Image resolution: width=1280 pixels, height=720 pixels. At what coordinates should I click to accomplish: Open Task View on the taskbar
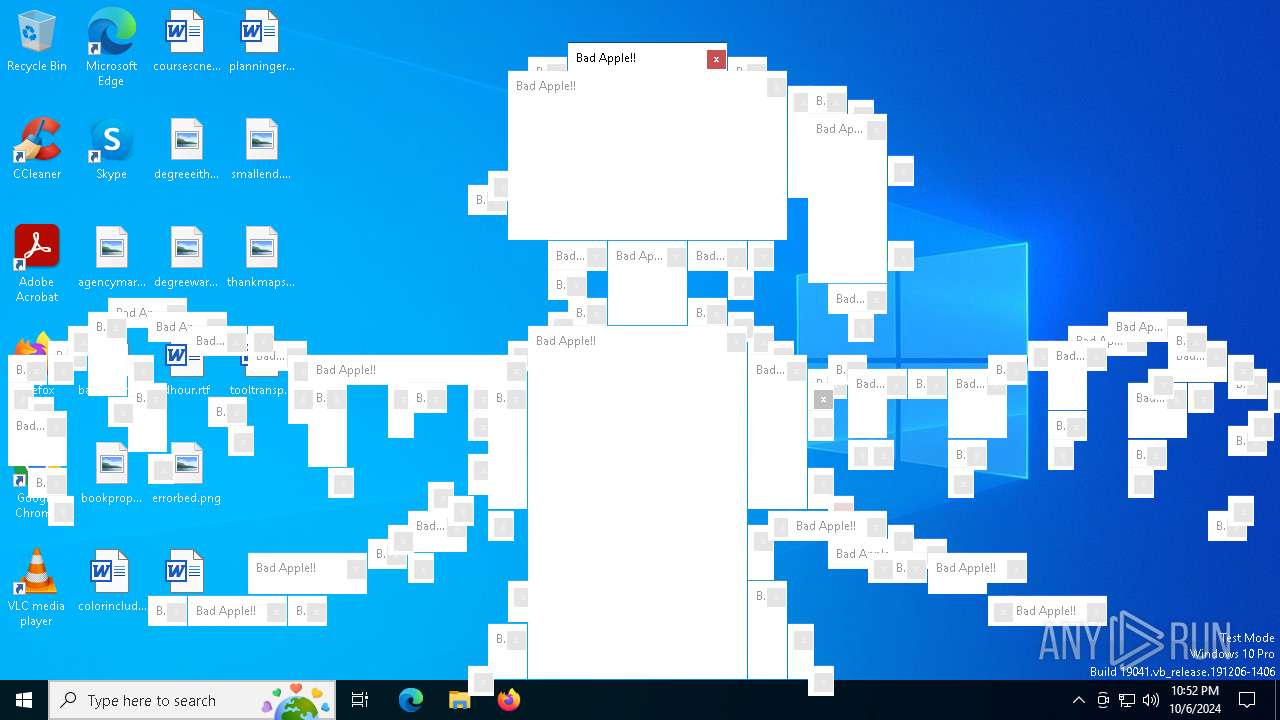click(360, 700)
